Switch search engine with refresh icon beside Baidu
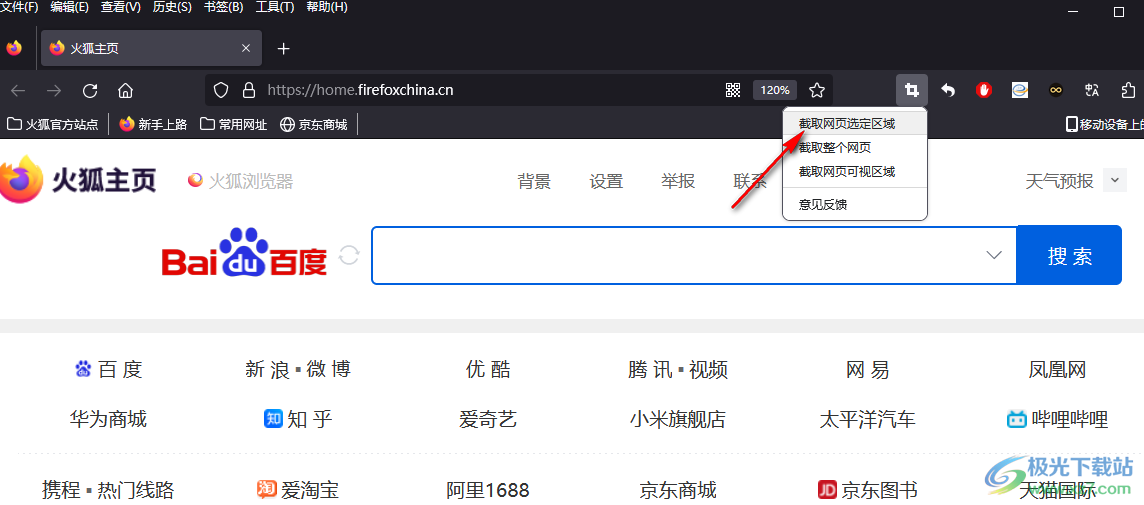Image resolution: width=1144 pixels, height=505 pixels. [x=349, y=255]
